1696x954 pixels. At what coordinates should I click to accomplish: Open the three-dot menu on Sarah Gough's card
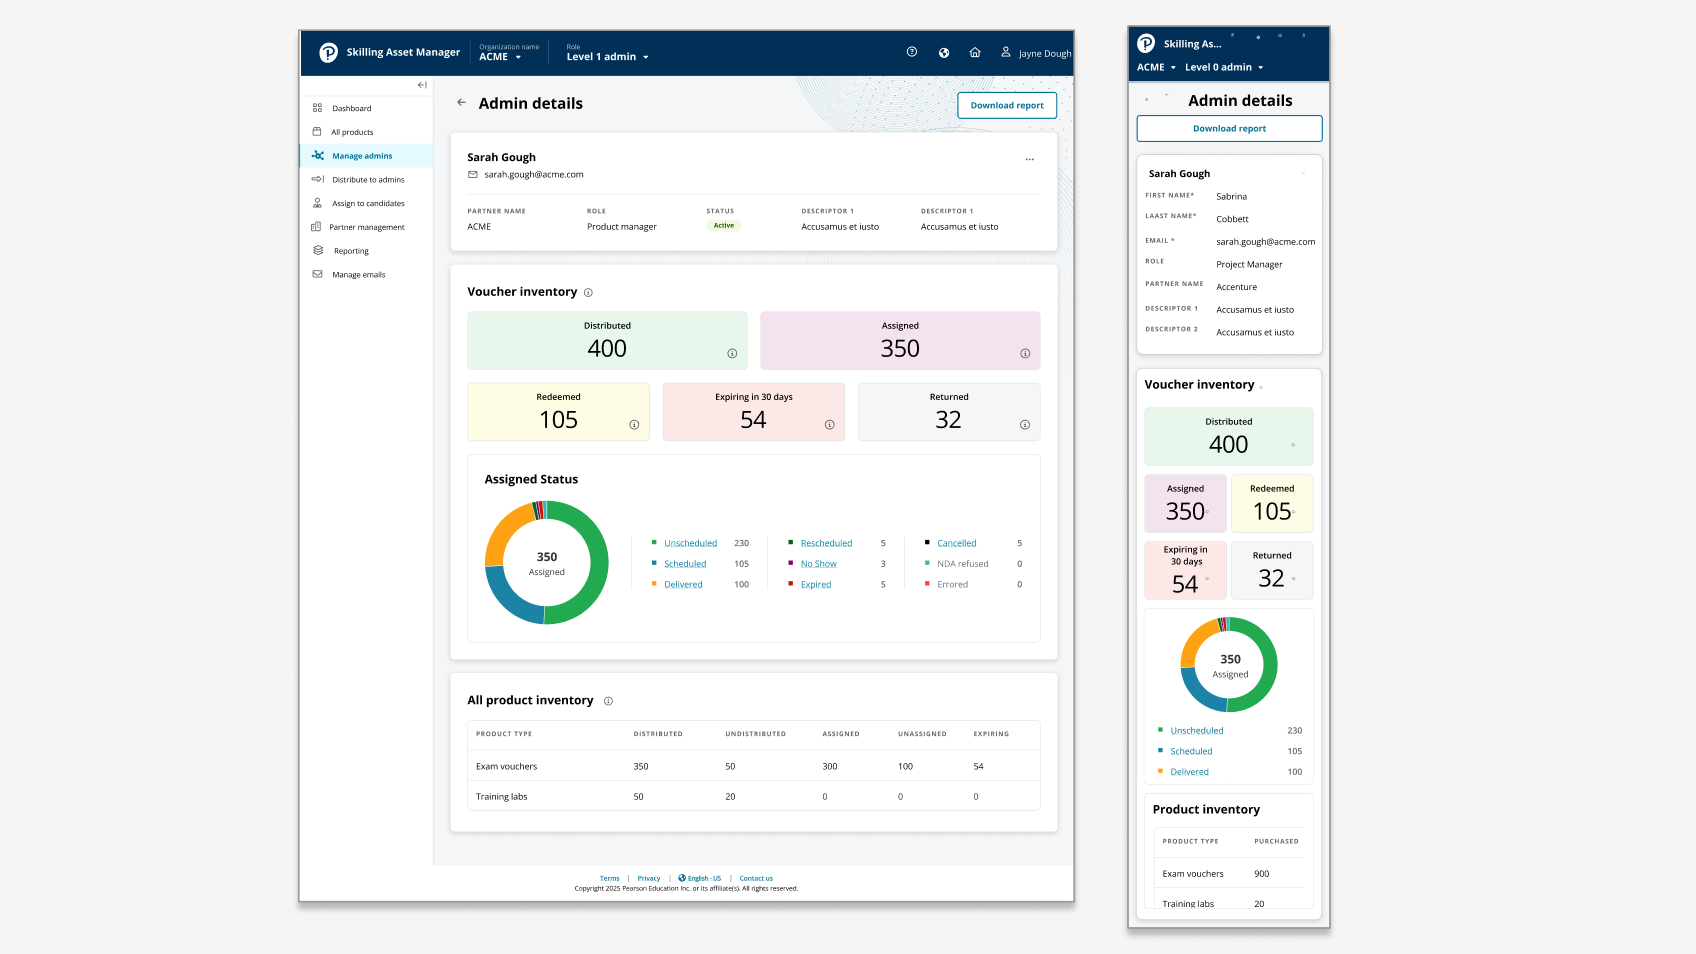point(1030,159)
